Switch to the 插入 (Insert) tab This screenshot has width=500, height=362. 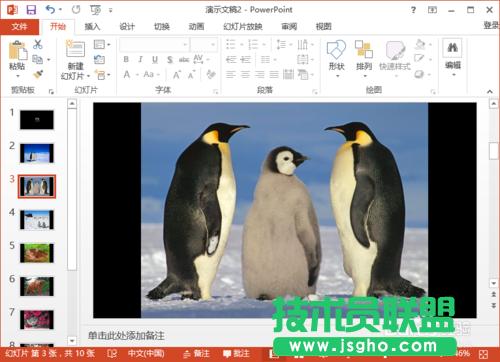coord(92,26)
